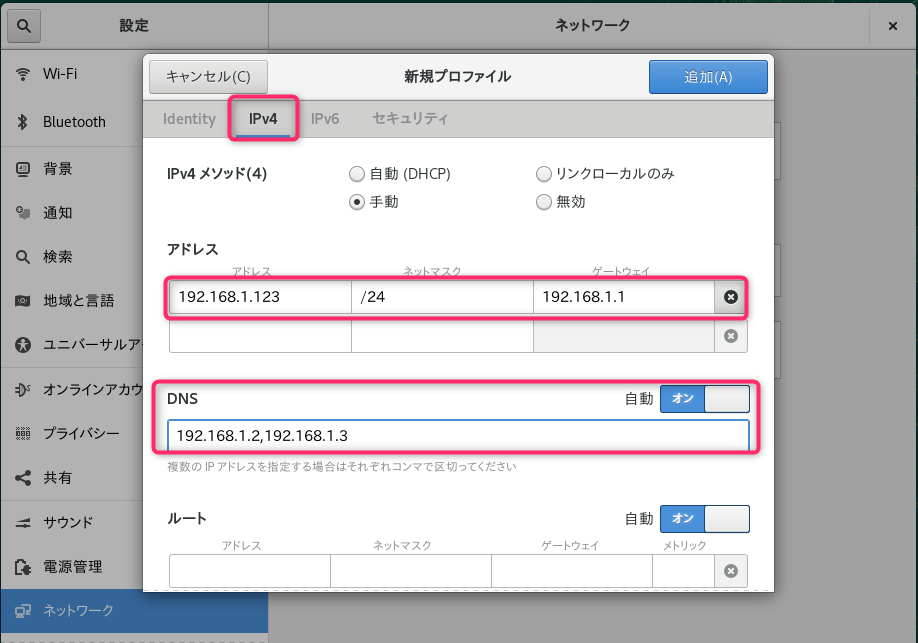Click the route metric input field
Image resolution: width=918 pixels, height=643 pixels.
pyautogui.click(x=684, y=571)
